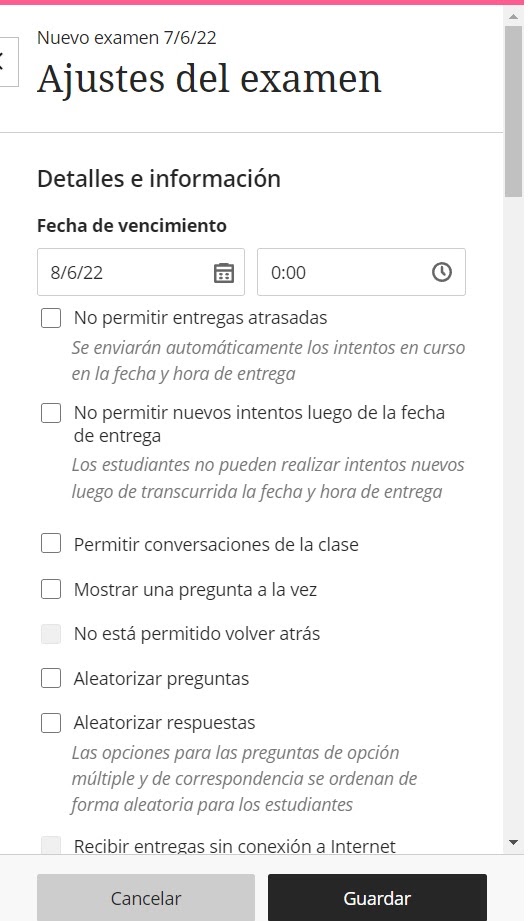This screenshot has width=528, height=921.
Task: Click the Cancelar button
Action: pyautogui.click(x=146, y=898)
